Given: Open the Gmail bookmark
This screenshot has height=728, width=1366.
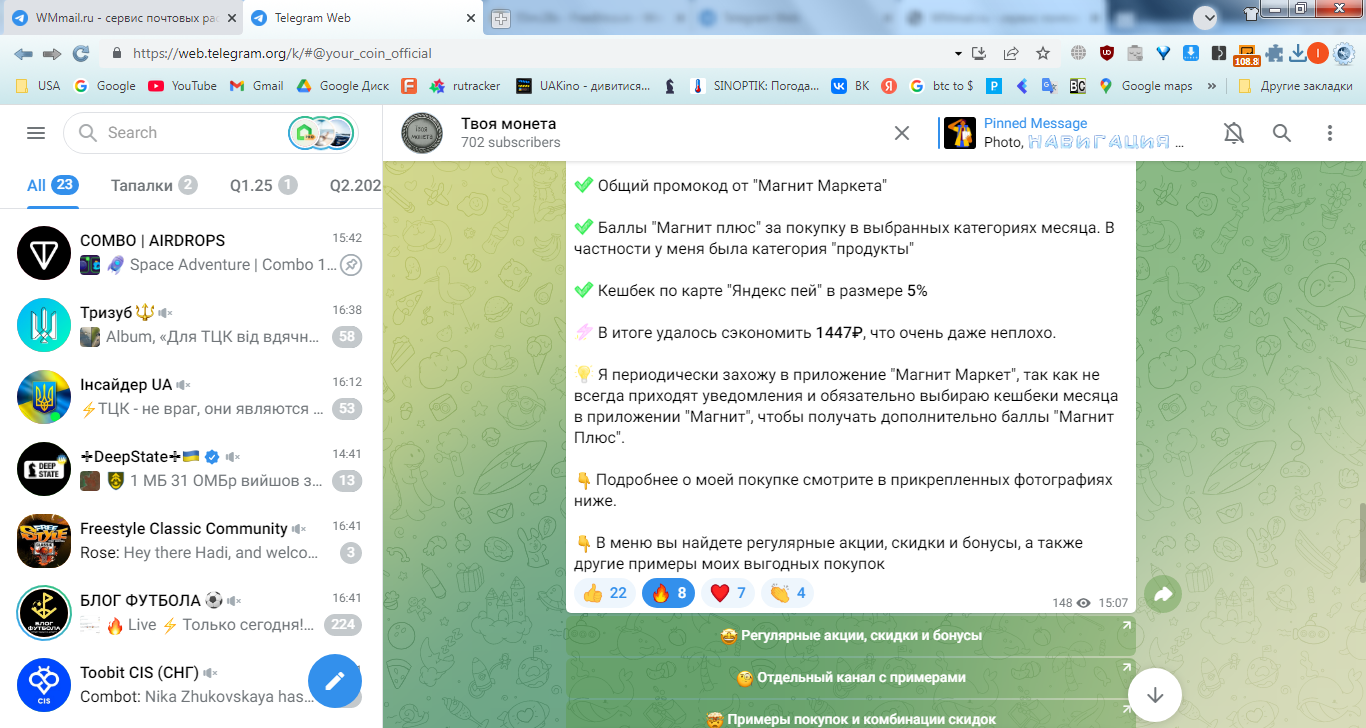Looking at the screenshot, I should coord(257,86).
